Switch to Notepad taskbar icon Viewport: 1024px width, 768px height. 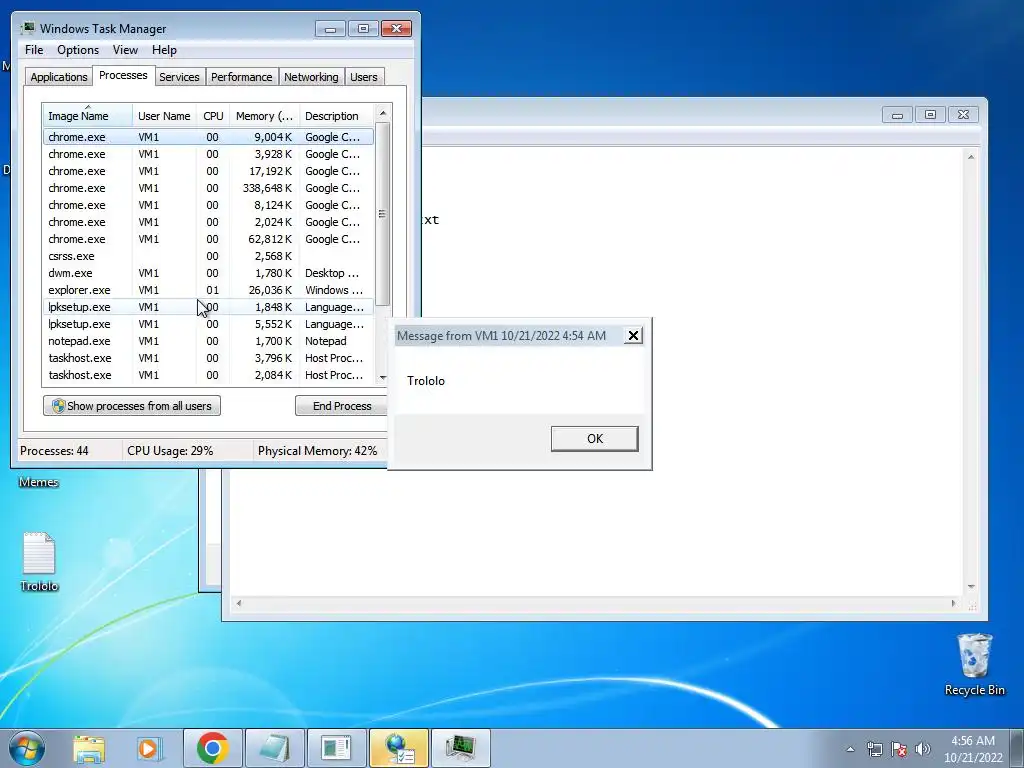[x=274, y=748]
